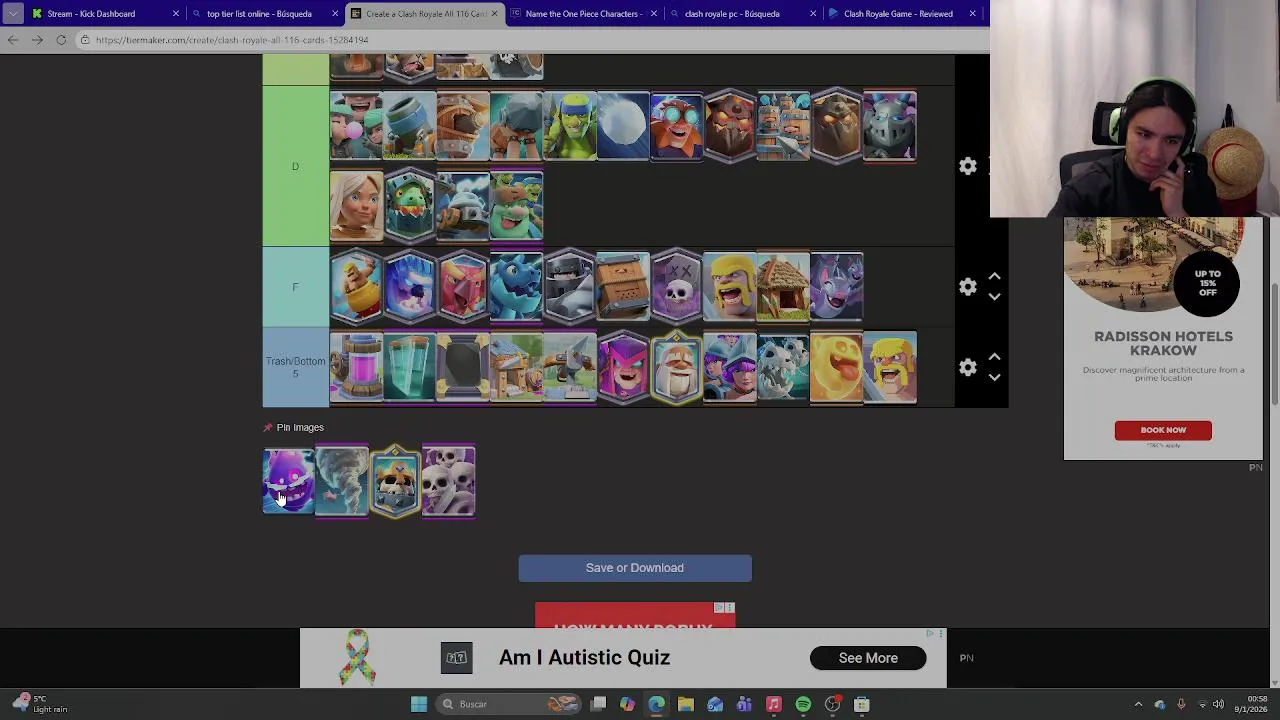The image size is (1280, 720).
Task: Open File Explorer from the taskbar
Action: (x=686, y=704)
